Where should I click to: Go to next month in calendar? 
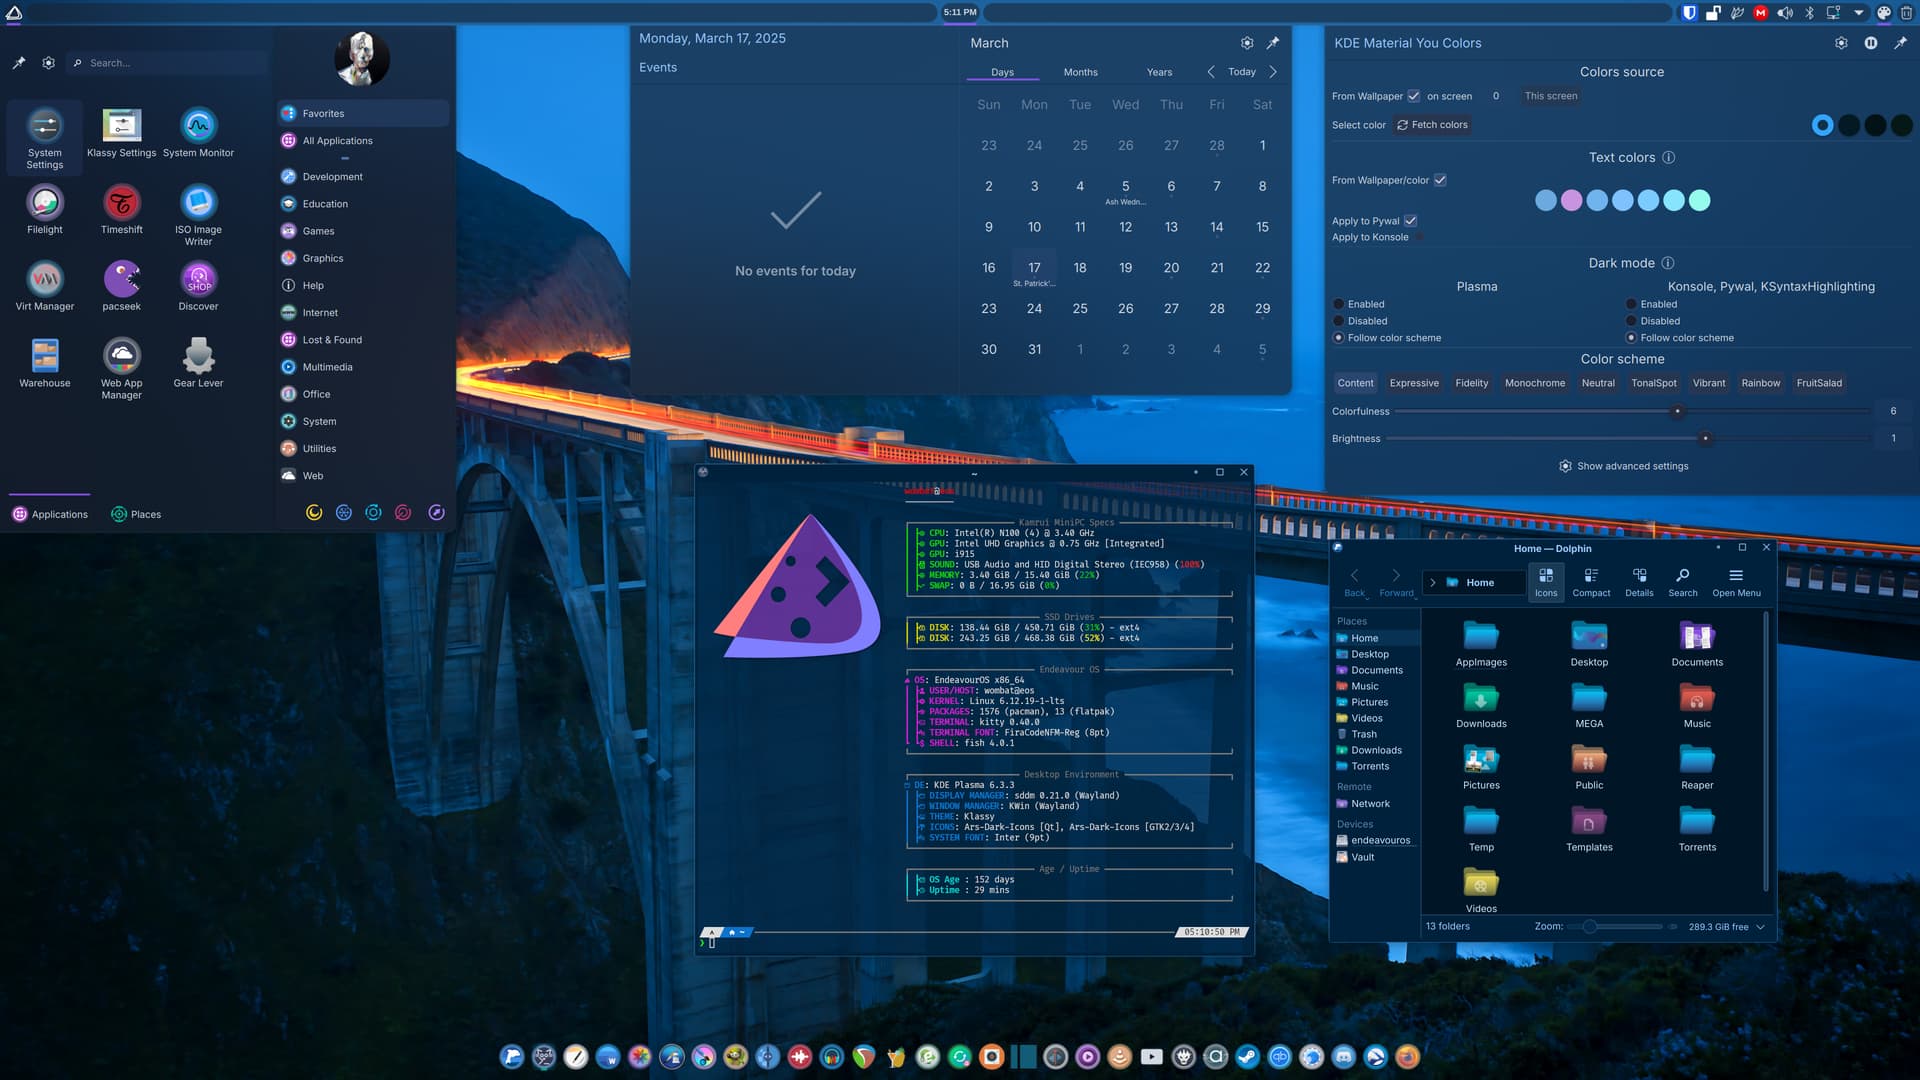pos(1272,72)
